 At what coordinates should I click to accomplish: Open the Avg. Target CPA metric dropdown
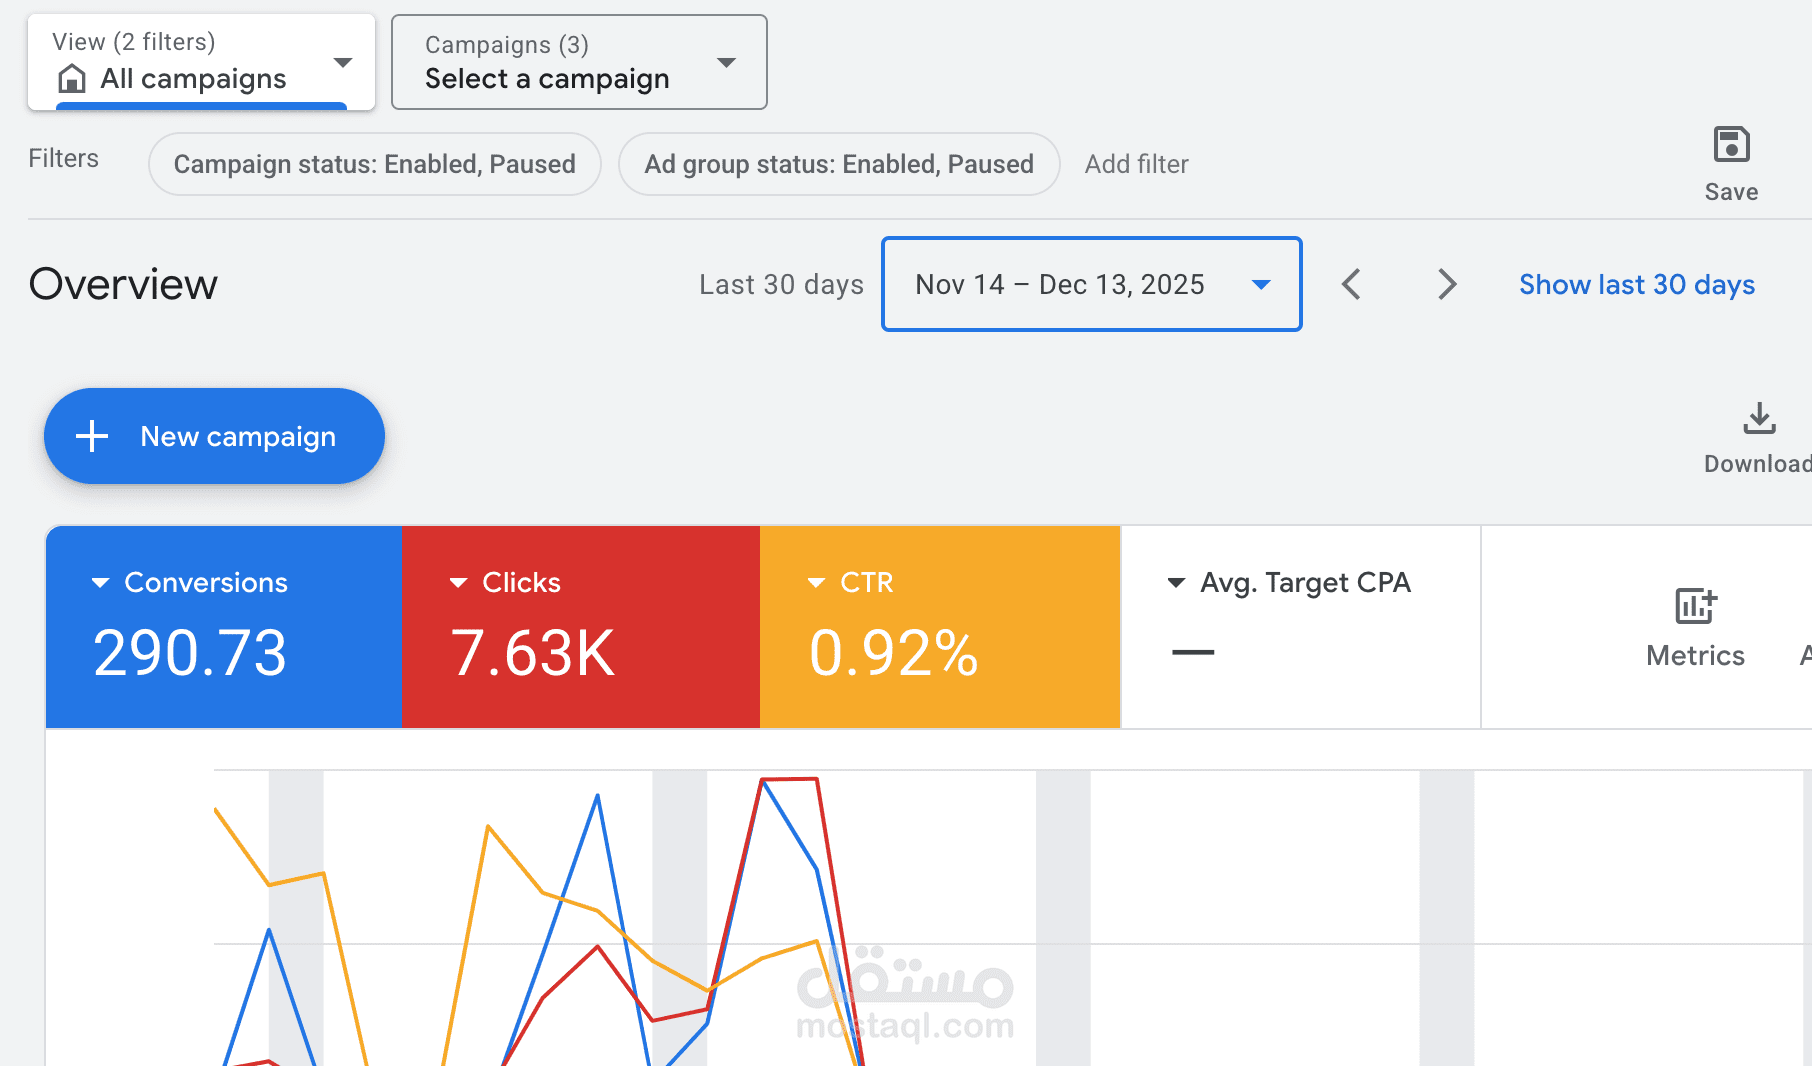(x=1177, y=583)
